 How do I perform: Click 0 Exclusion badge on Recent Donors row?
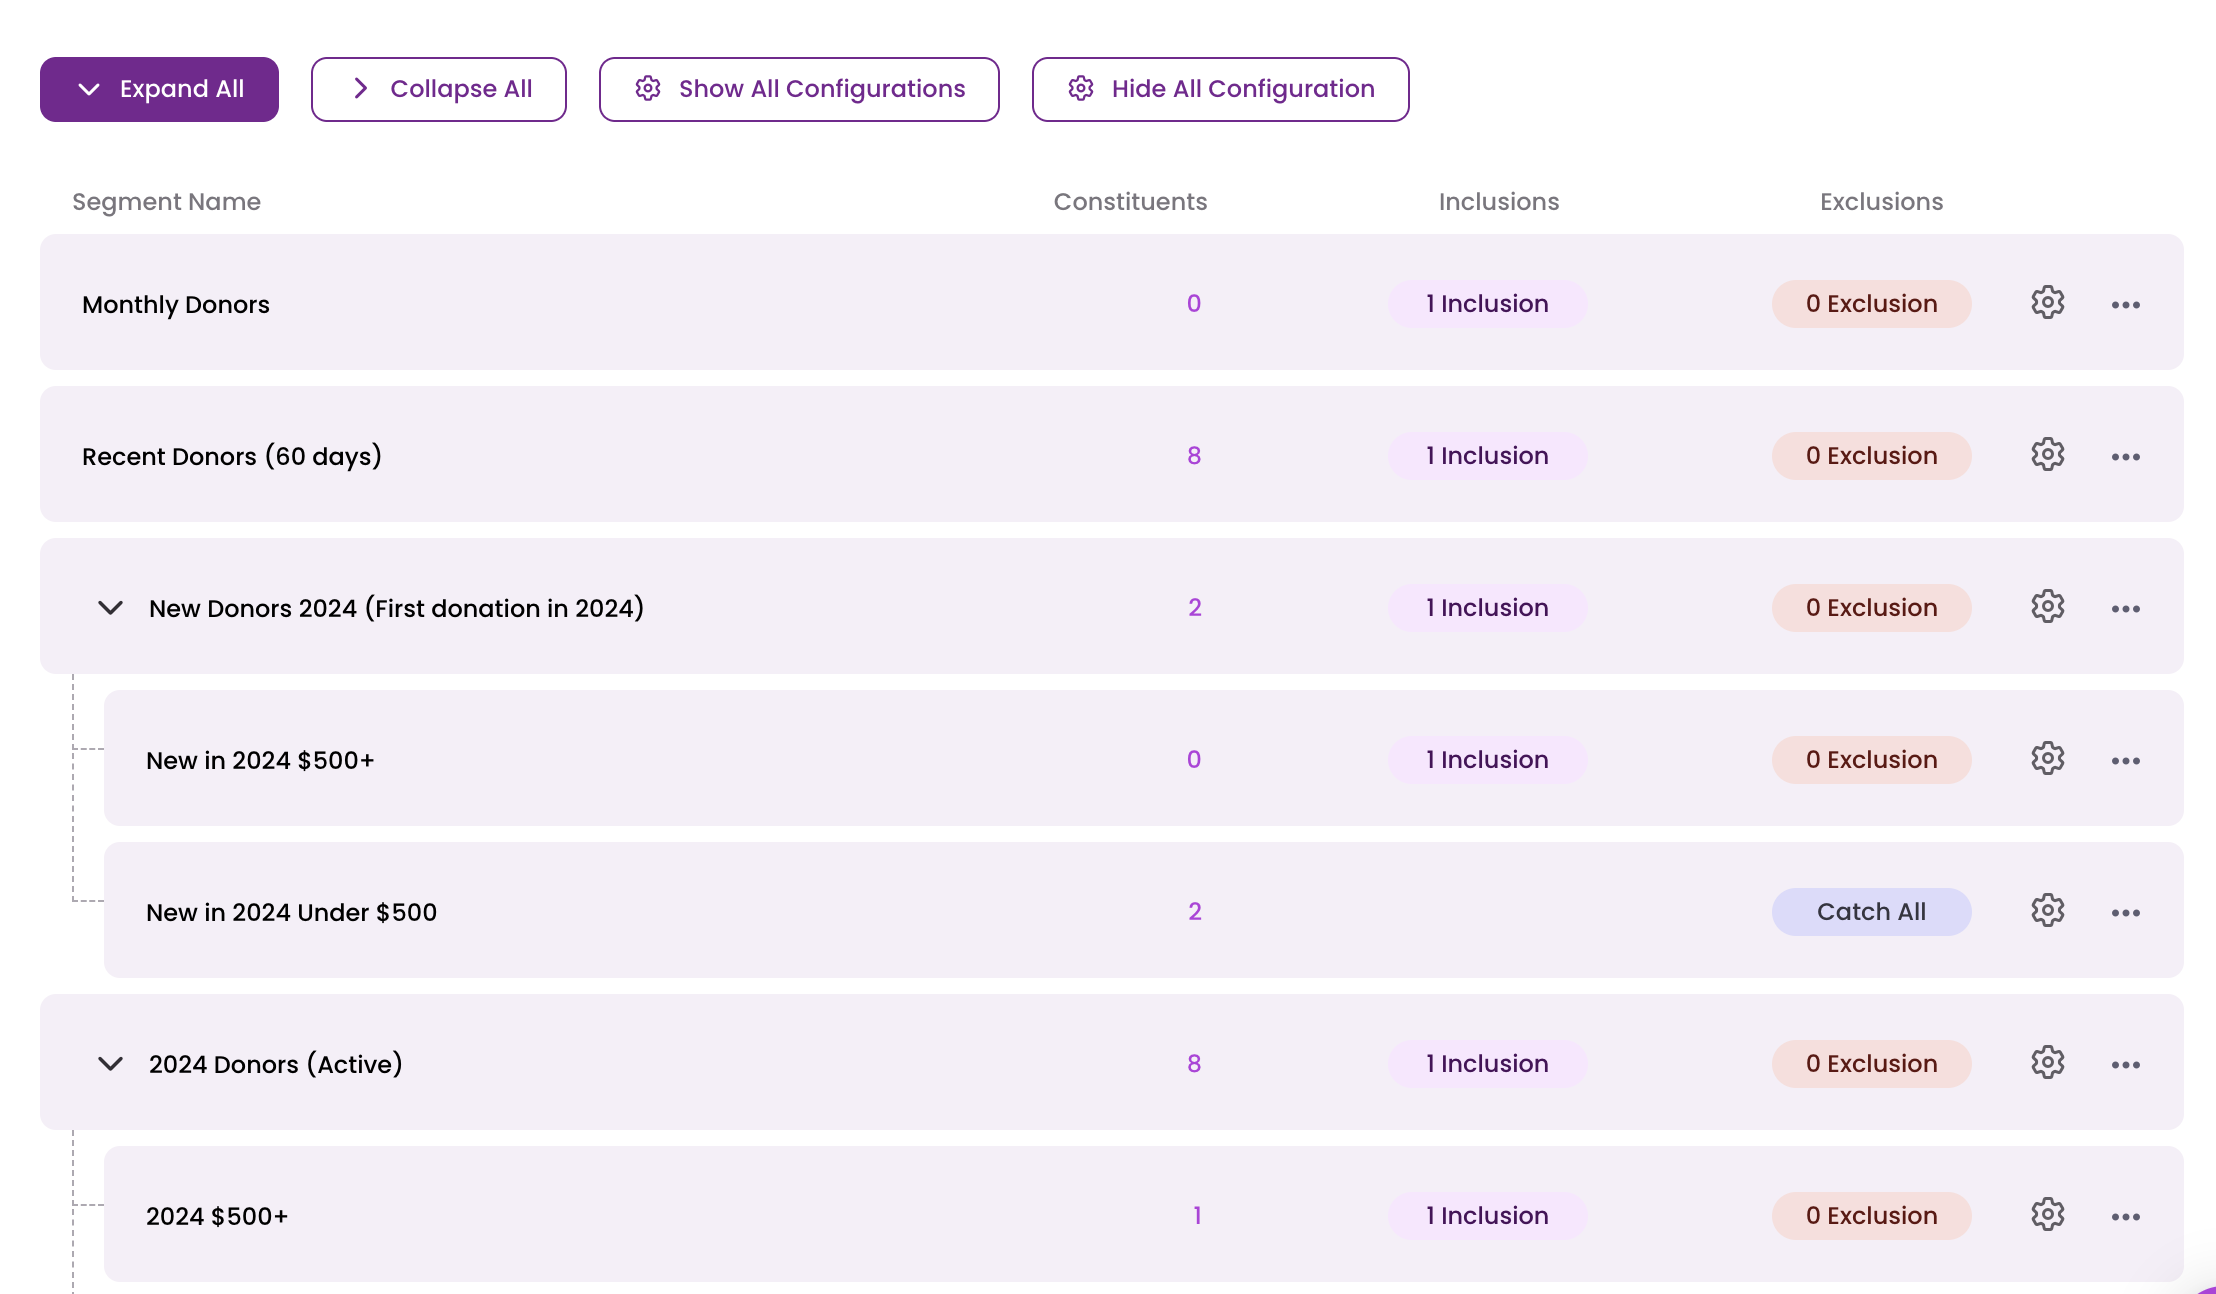point(1871,456)
